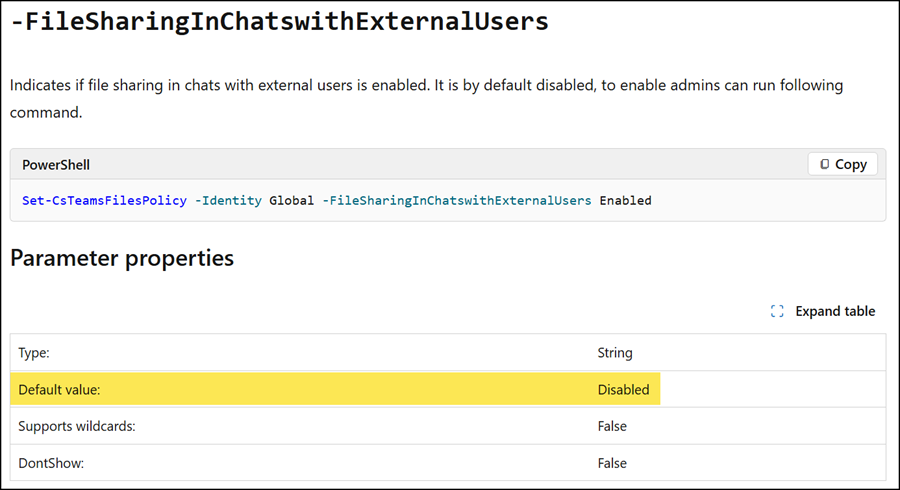The width and height of the screenshot is (900, 490).
Task: Click the String value cell
Action: 615,353
